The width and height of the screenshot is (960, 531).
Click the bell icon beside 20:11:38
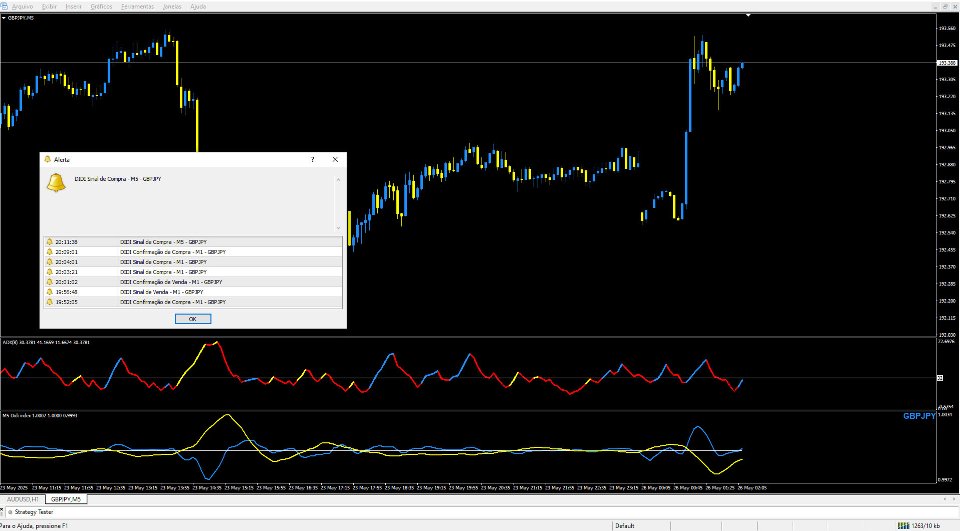50,242
